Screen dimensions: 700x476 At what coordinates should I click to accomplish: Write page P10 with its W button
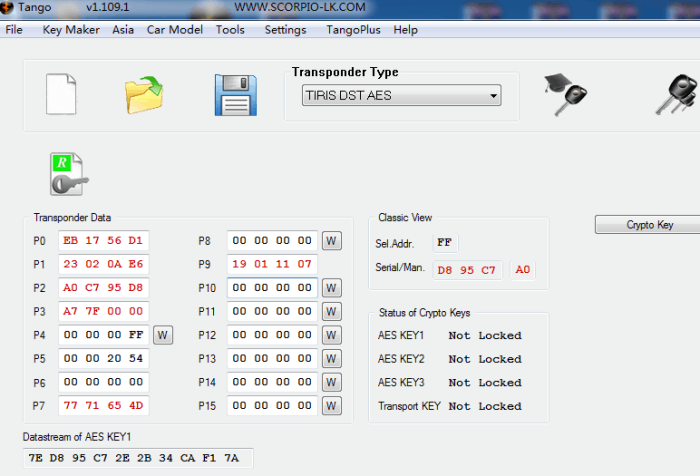pos(332,288)
